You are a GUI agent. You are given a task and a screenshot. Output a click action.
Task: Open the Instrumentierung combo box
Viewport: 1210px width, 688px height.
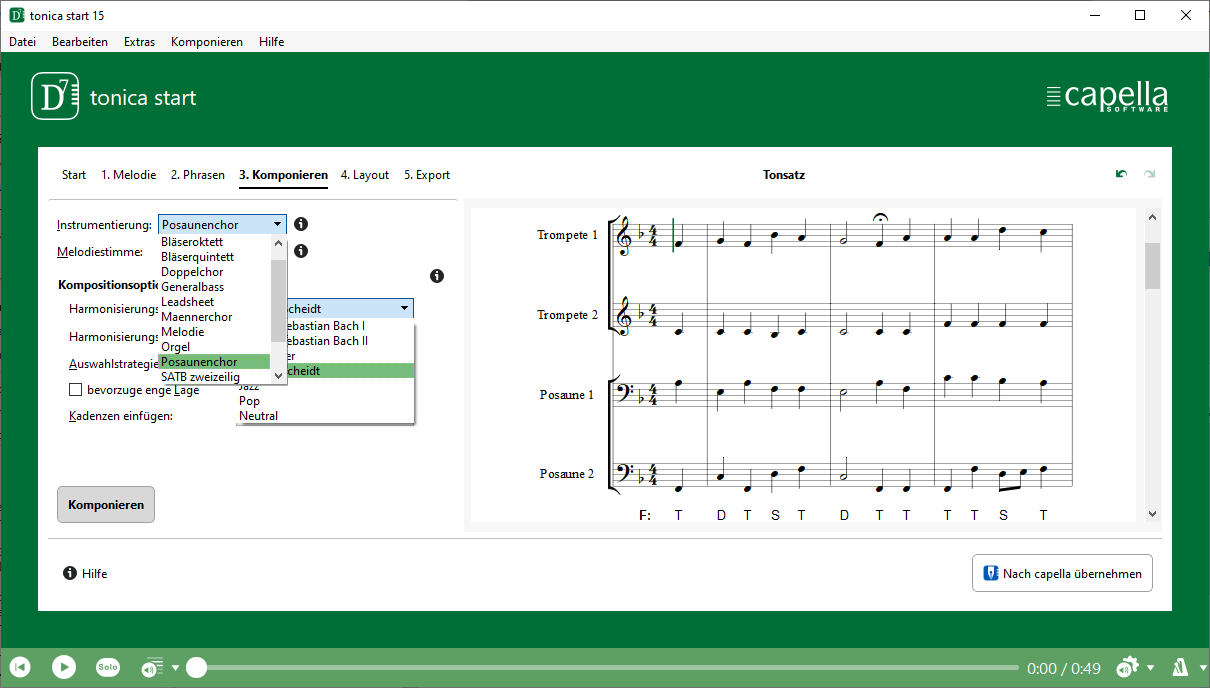(222, 225)
